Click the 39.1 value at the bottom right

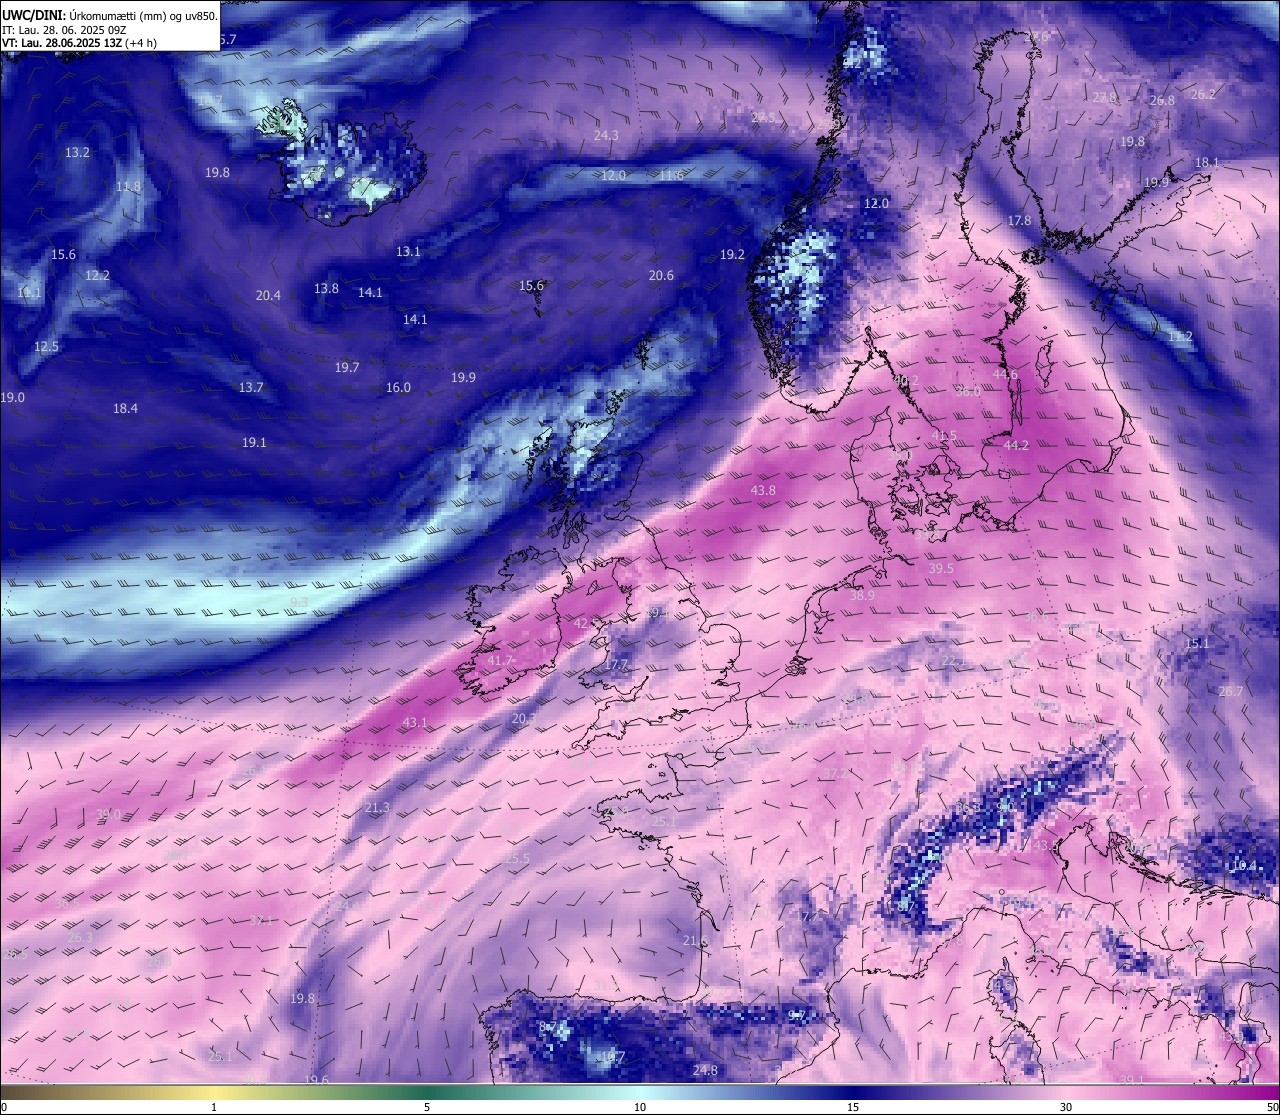tap(1131, 1080)
